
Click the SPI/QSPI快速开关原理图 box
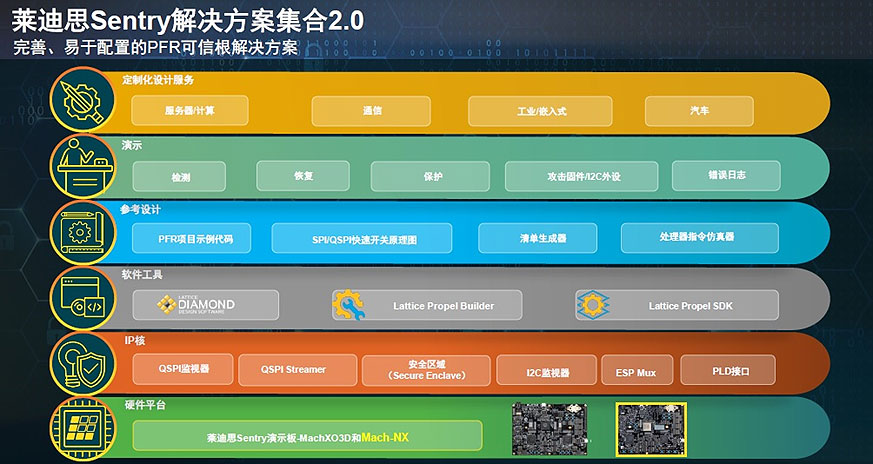[361, 238]
